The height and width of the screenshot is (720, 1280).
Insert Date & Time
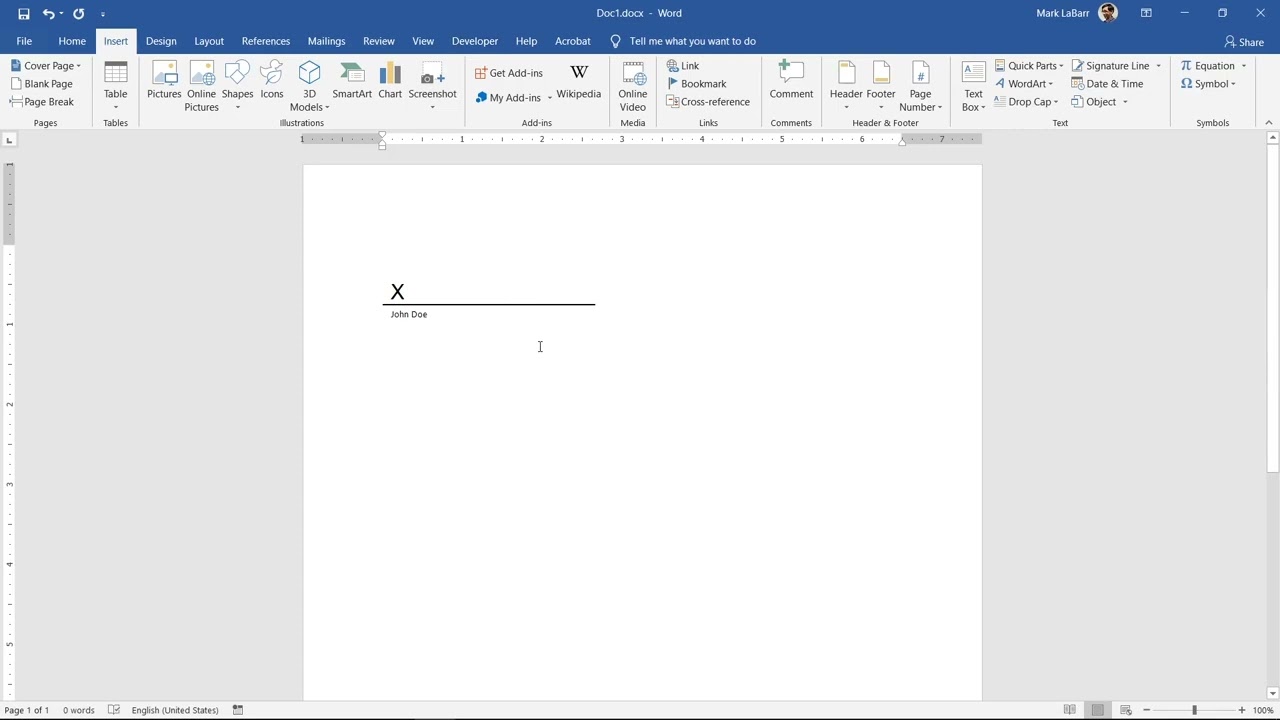(x=1107, y=84)
